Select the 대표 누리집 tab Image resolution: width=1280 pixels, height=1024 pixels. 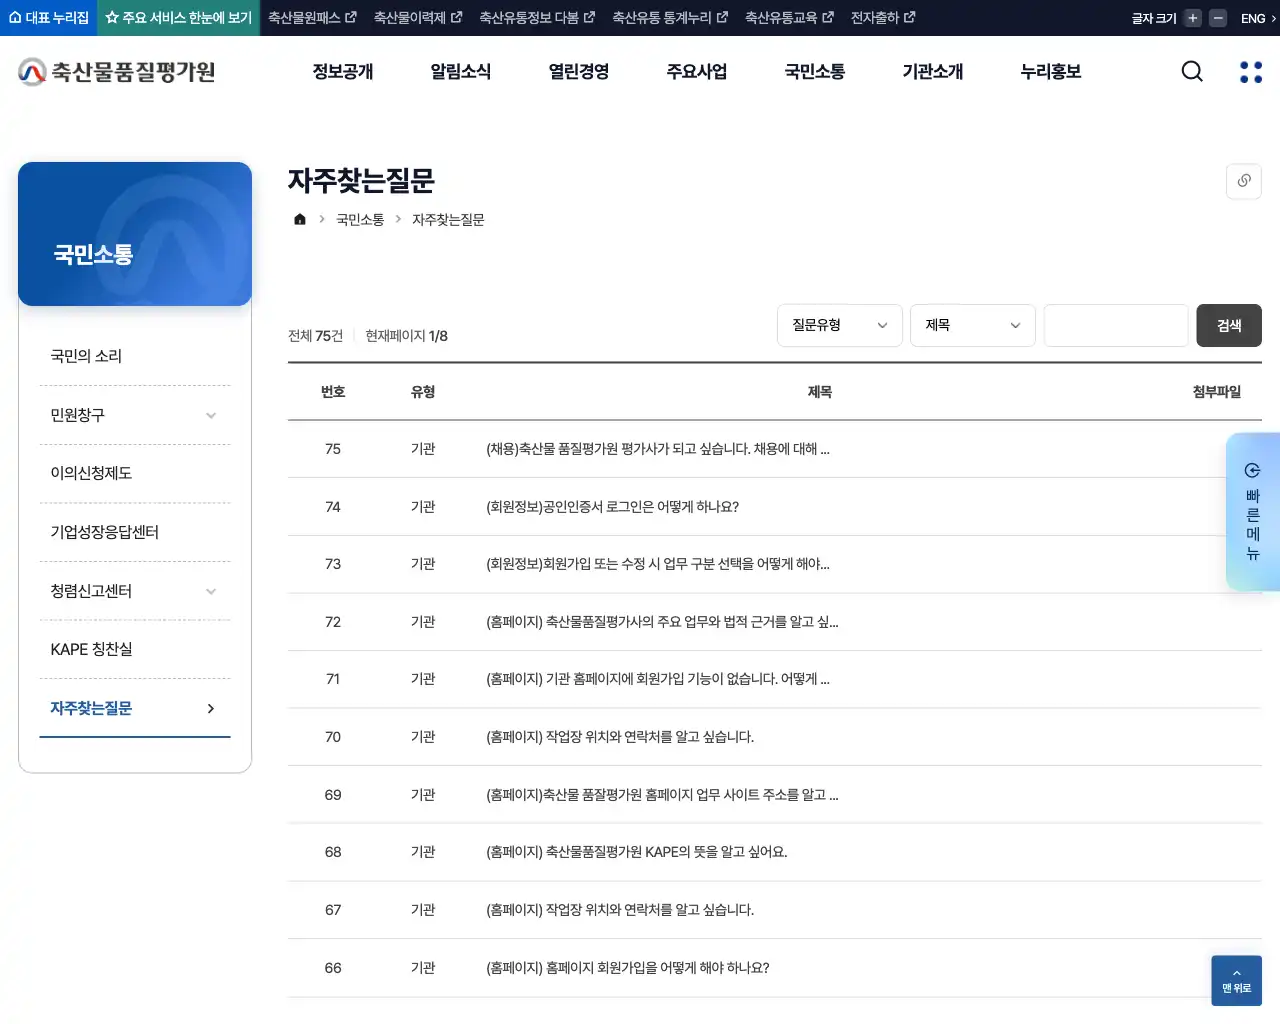click(x=48, y=18)
